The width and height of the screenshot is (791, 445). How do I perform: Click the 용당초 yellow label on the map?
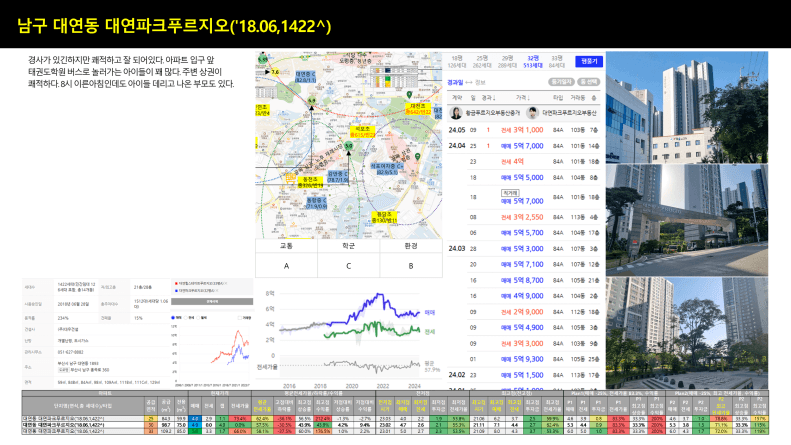click(x=384, y=217)
